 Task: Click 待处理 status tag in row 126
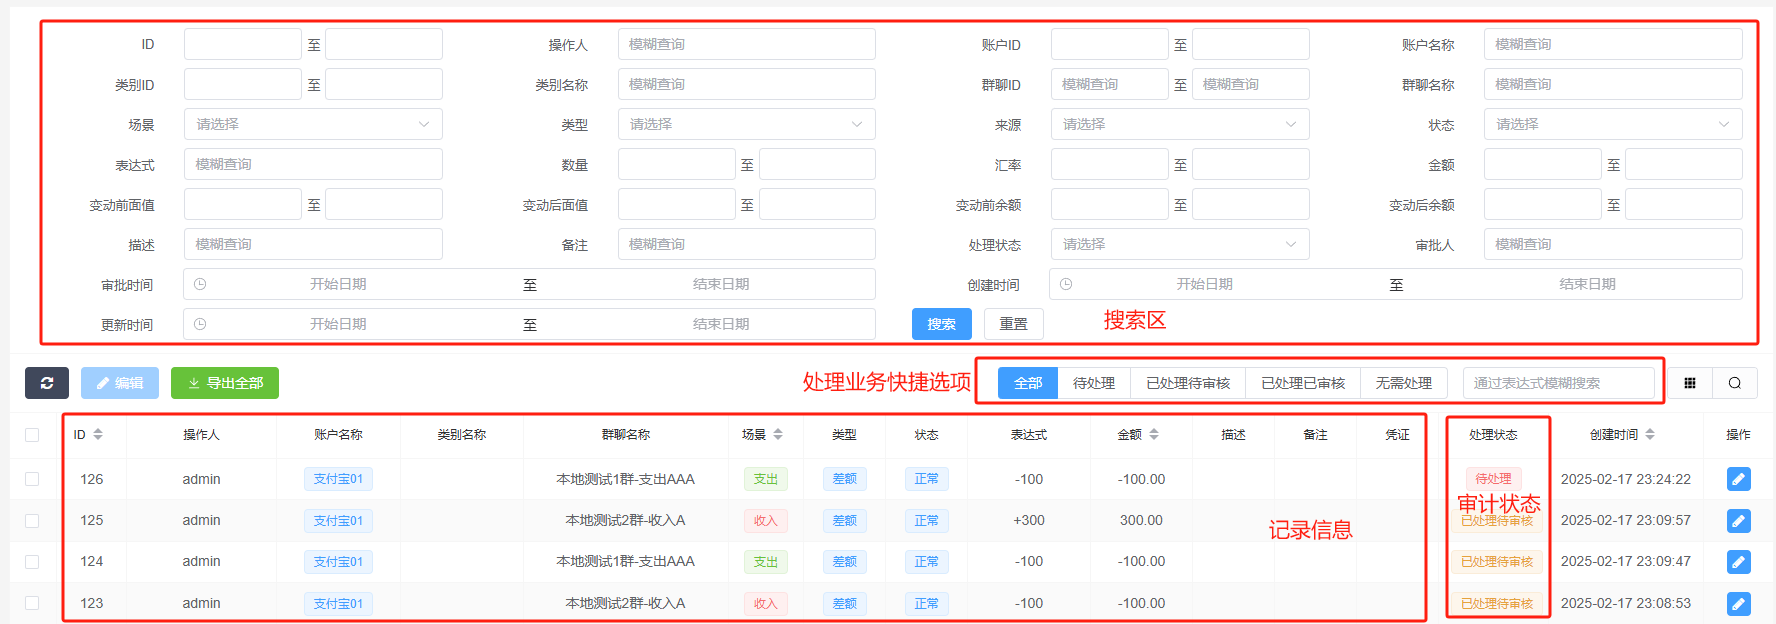coord(1493,479)
